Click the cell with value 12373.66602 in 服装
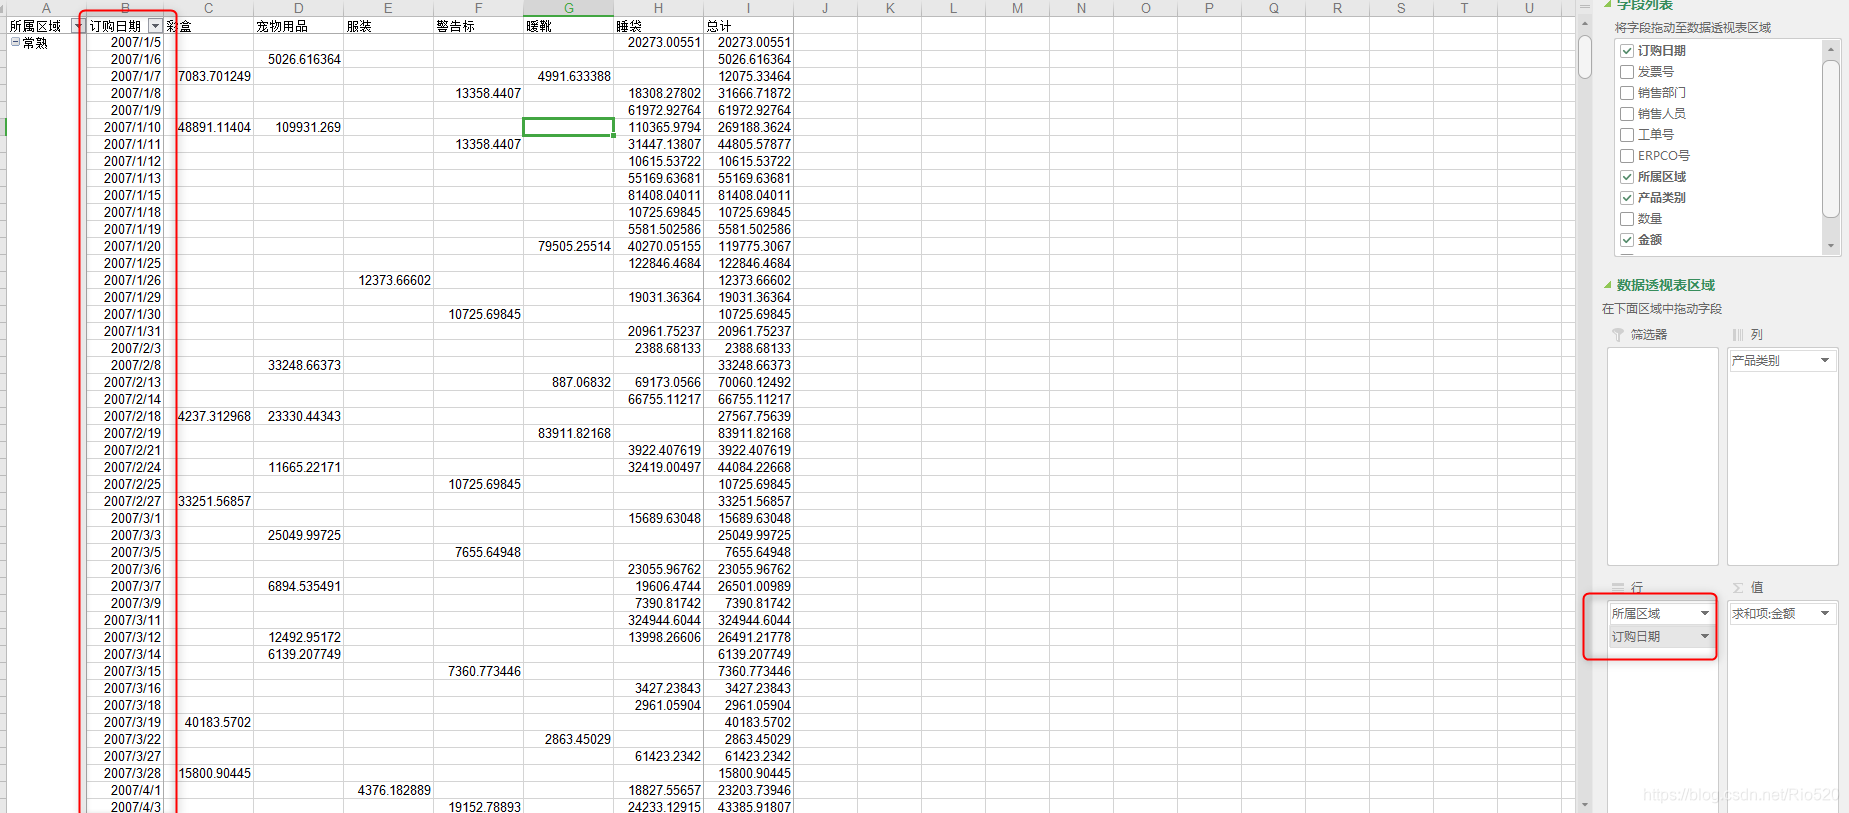Screen dimensions: 1849x813 [388, 281]
